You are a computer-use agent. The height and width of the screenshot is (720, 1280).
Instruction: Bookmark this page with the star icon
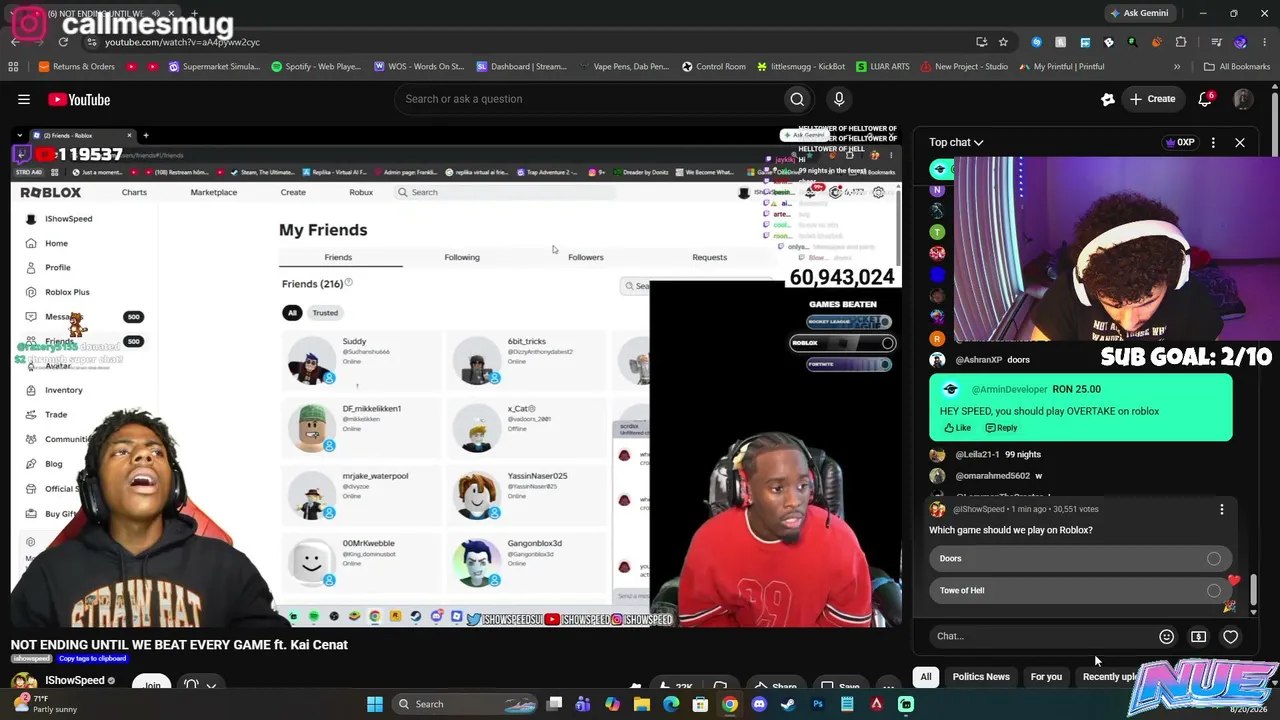coord(1003,42)
